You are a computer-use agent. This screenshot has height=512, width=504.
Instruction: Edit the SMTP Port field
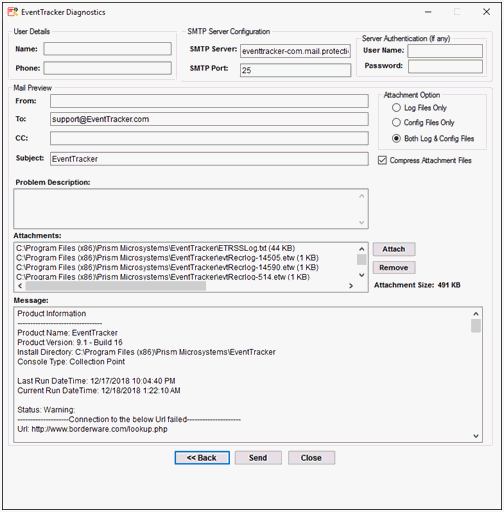tap(295, 70)
